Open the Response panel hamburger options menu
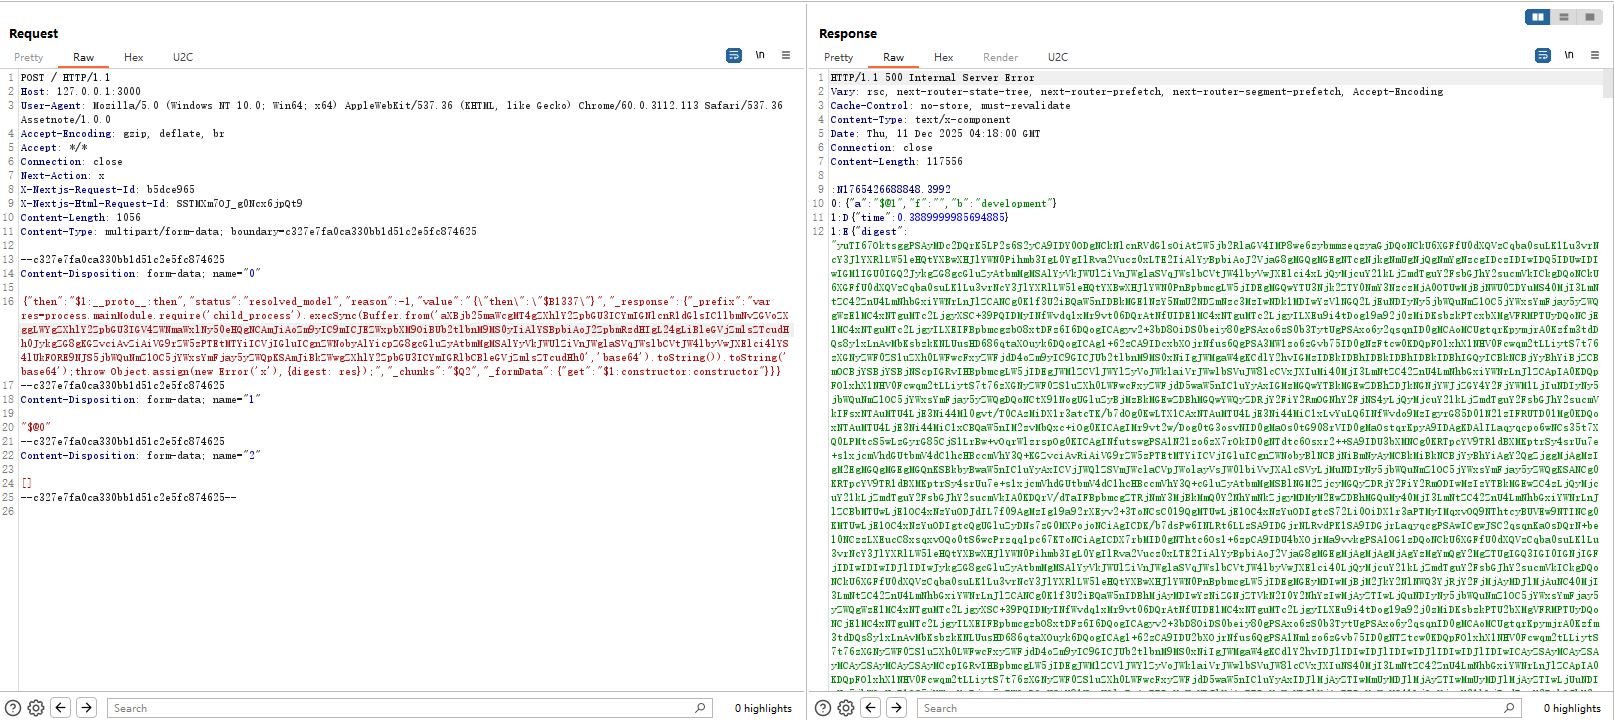Image resolution: width=1614 pixels, height=720 pixels. [1595, 55]
